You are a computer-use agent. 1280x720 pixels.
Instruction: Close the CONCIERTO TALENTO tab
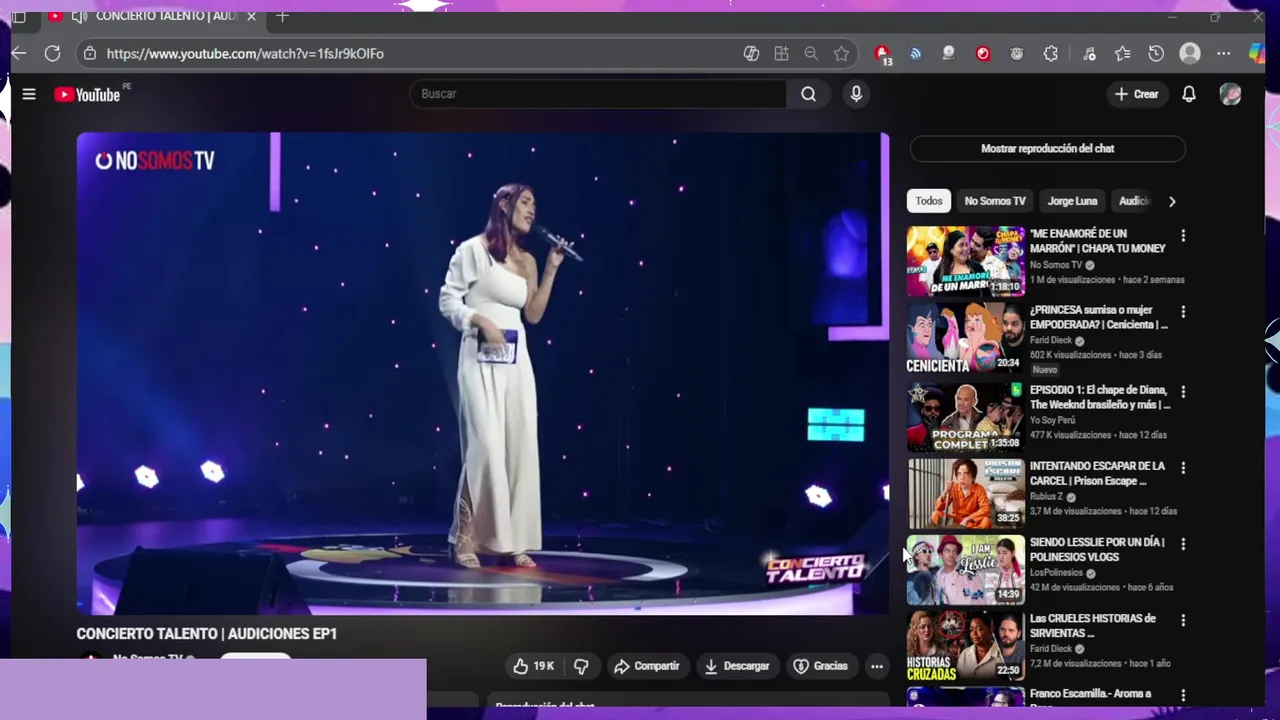pyautogui.click(x=251, y=16)
